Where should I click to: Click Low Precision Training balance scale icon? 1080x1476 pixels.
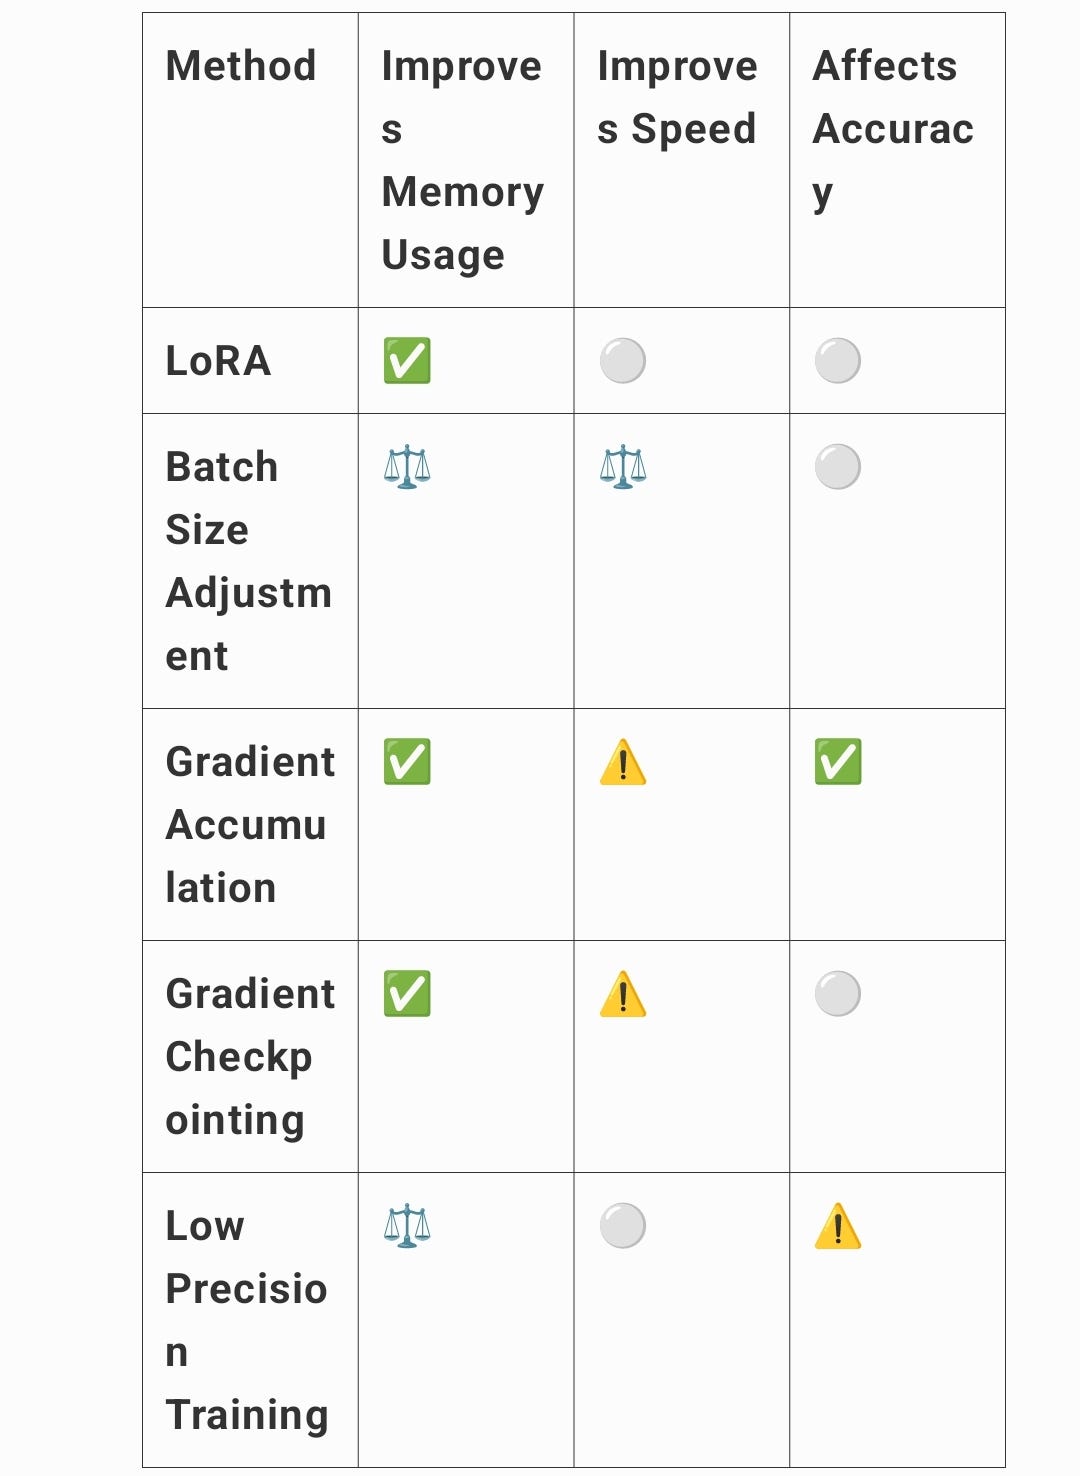coord(407,1226)
